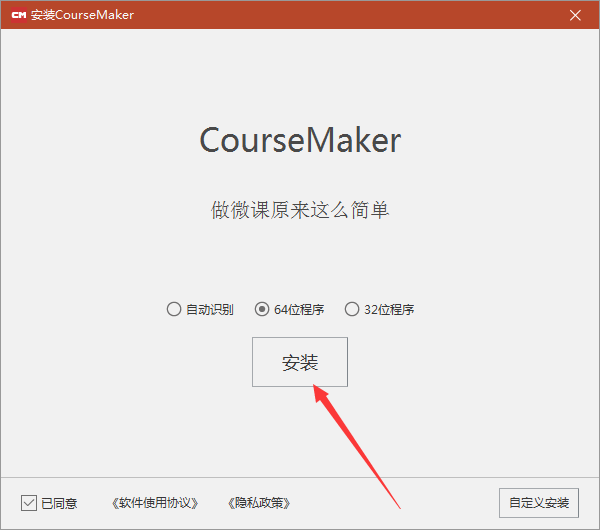Select the 自动识别 radio option
The width and height of the screenshot is (600, 530).
[174, 309]
